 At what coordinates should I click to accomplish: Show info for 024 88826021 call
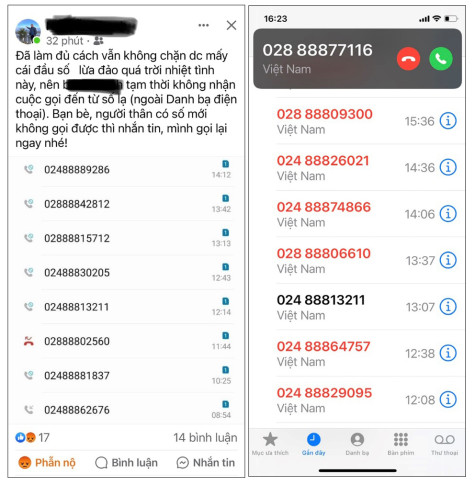coord(448,167)
